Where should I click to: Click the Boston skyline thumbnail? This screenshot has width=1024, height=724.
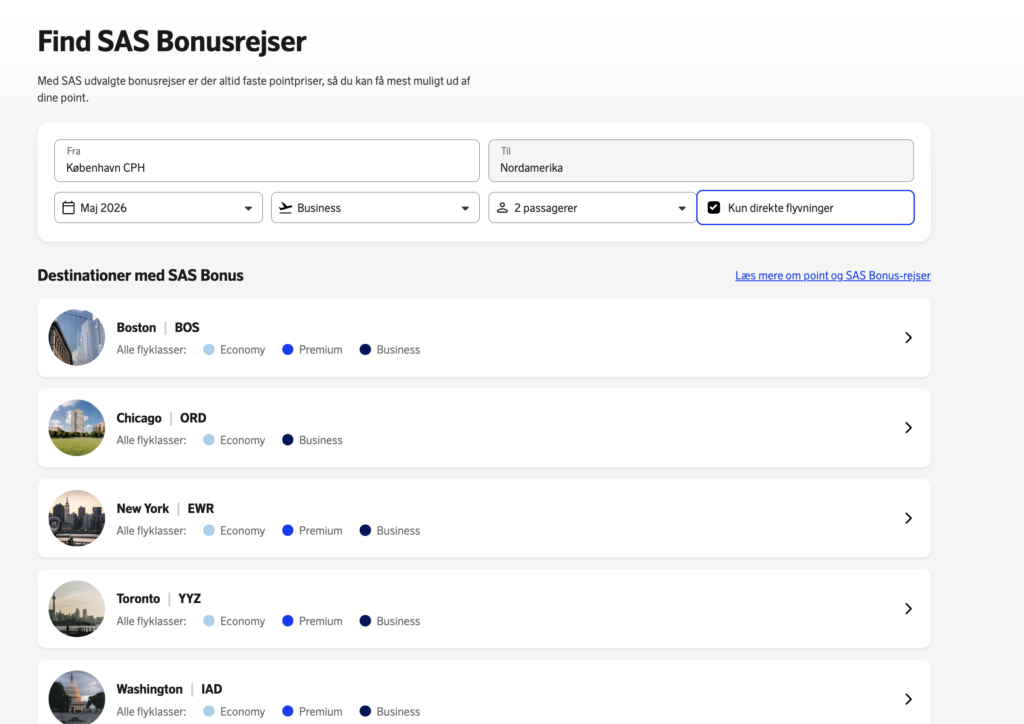[77, 338]
